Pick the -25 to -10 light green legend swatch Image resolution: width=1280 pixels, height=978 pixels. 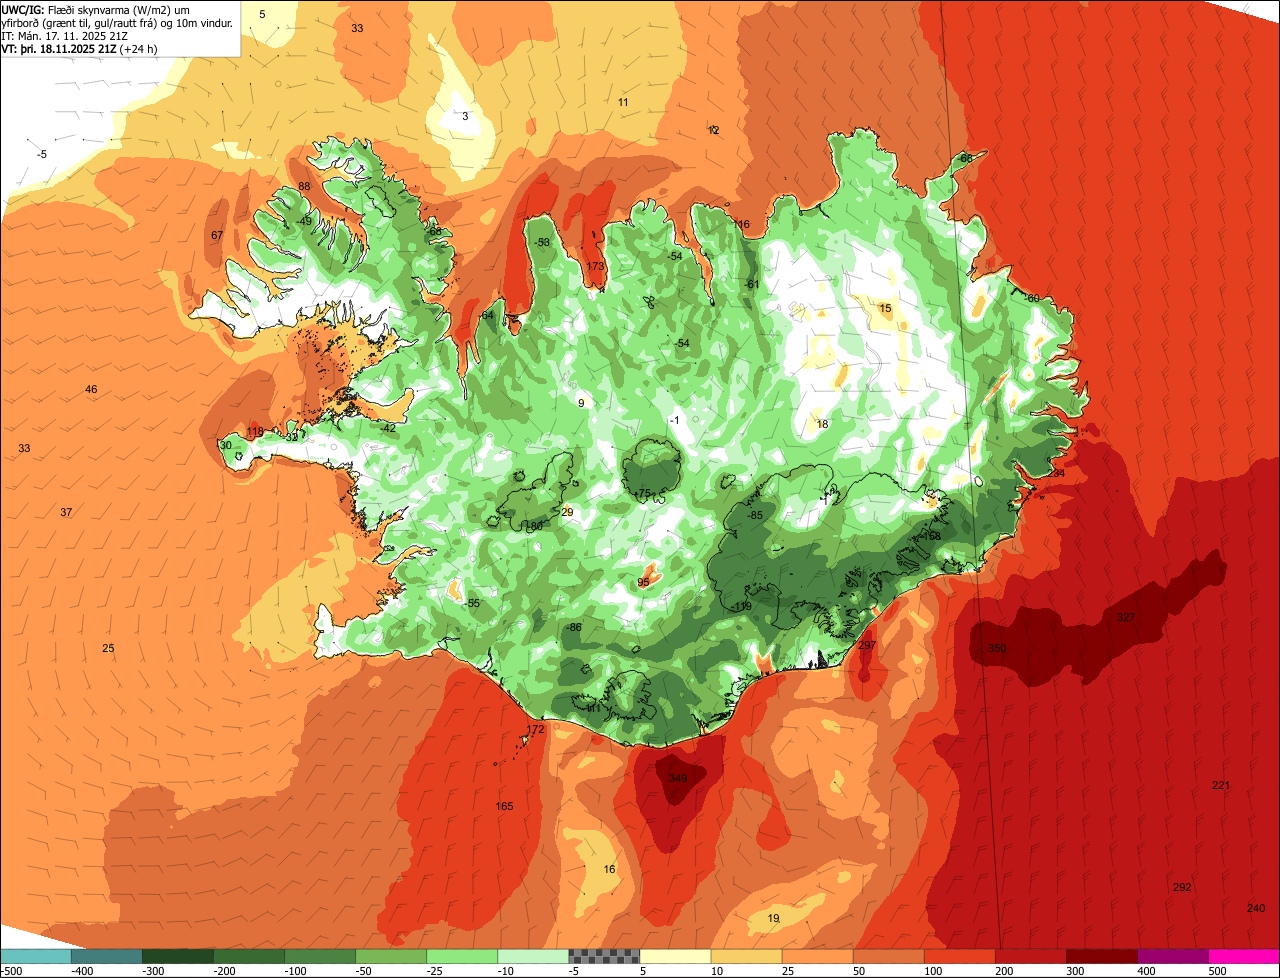(462, 956)
